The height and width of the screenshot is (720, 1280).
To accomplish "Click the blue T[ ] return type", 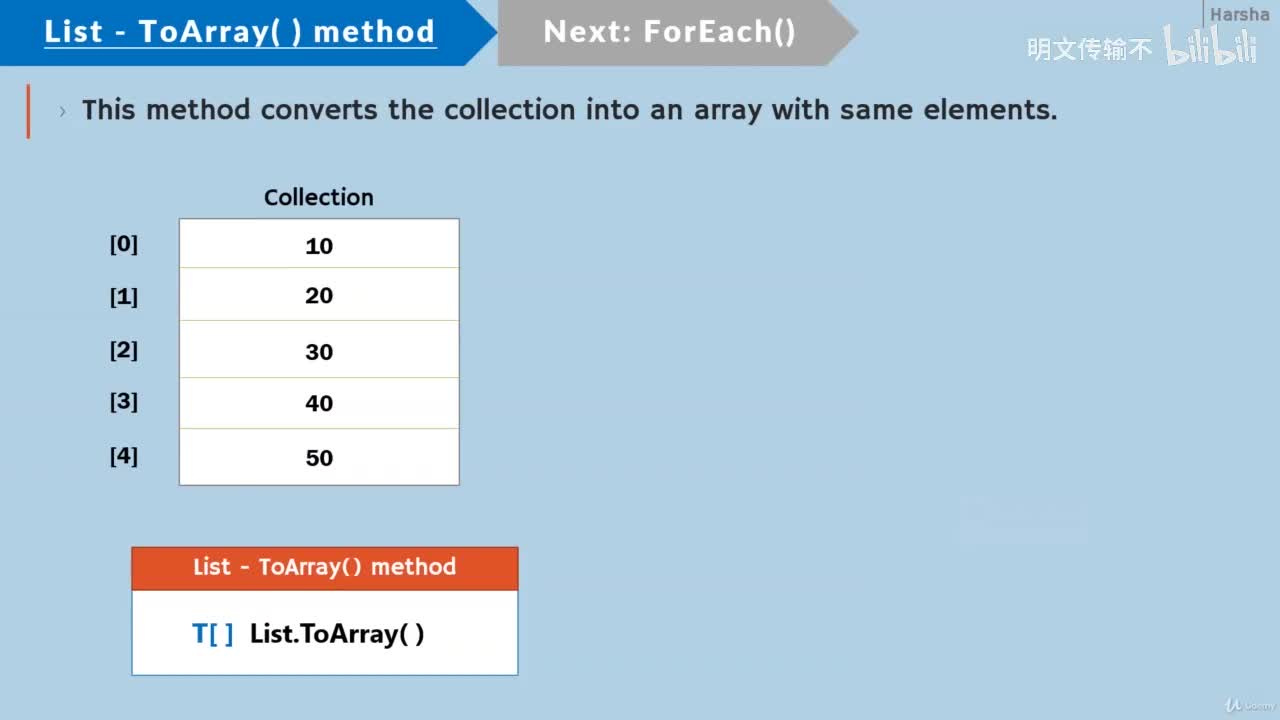I will 213,634.
